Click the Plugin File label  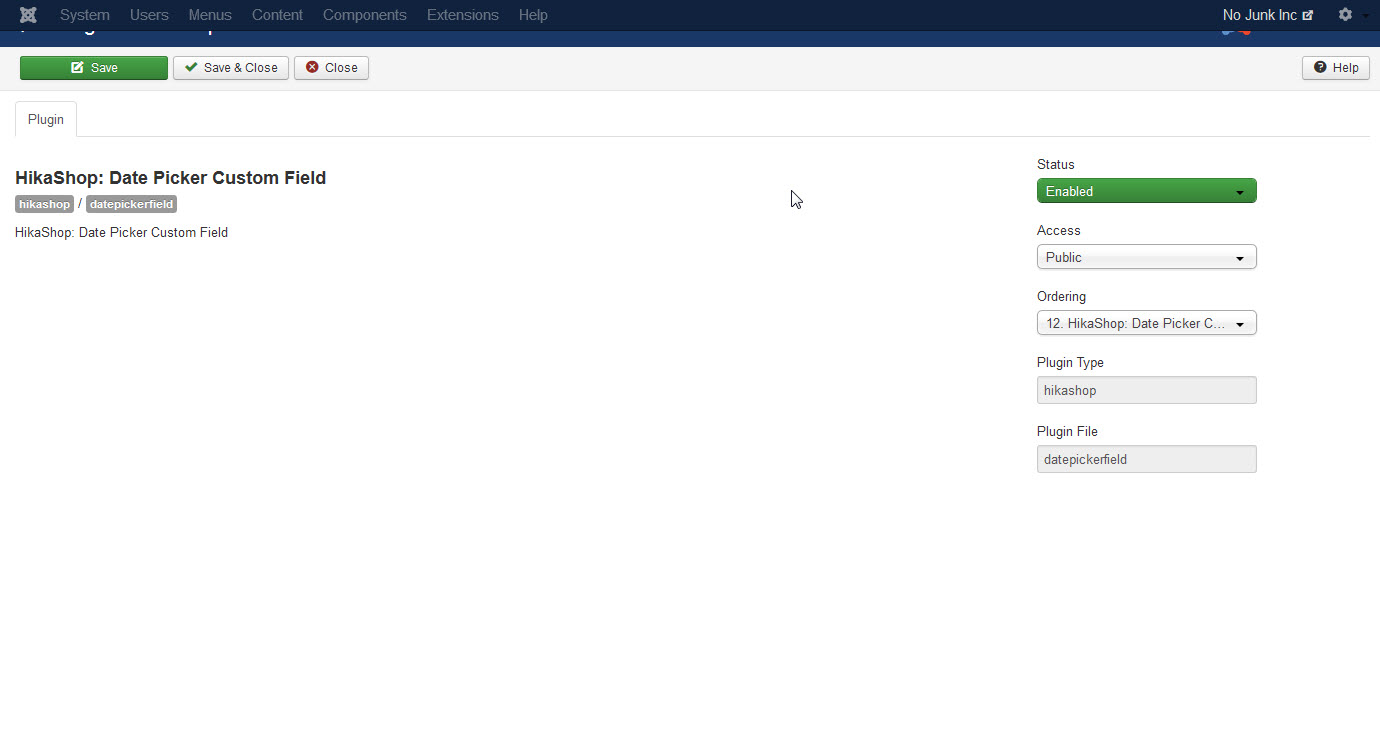click(1067, 432)
